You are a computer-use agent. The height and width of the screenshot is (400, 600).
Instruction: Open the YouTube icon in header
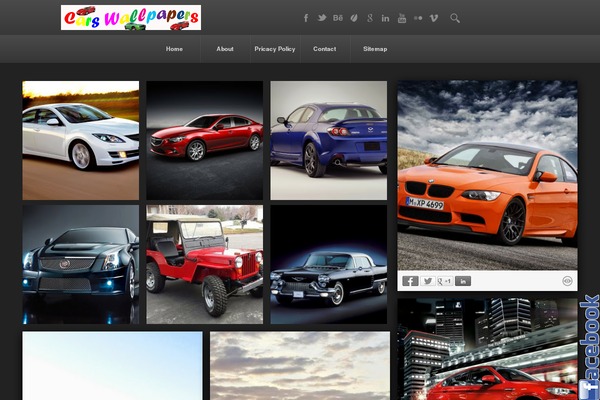pyautogui.click(x=402, y=18)
